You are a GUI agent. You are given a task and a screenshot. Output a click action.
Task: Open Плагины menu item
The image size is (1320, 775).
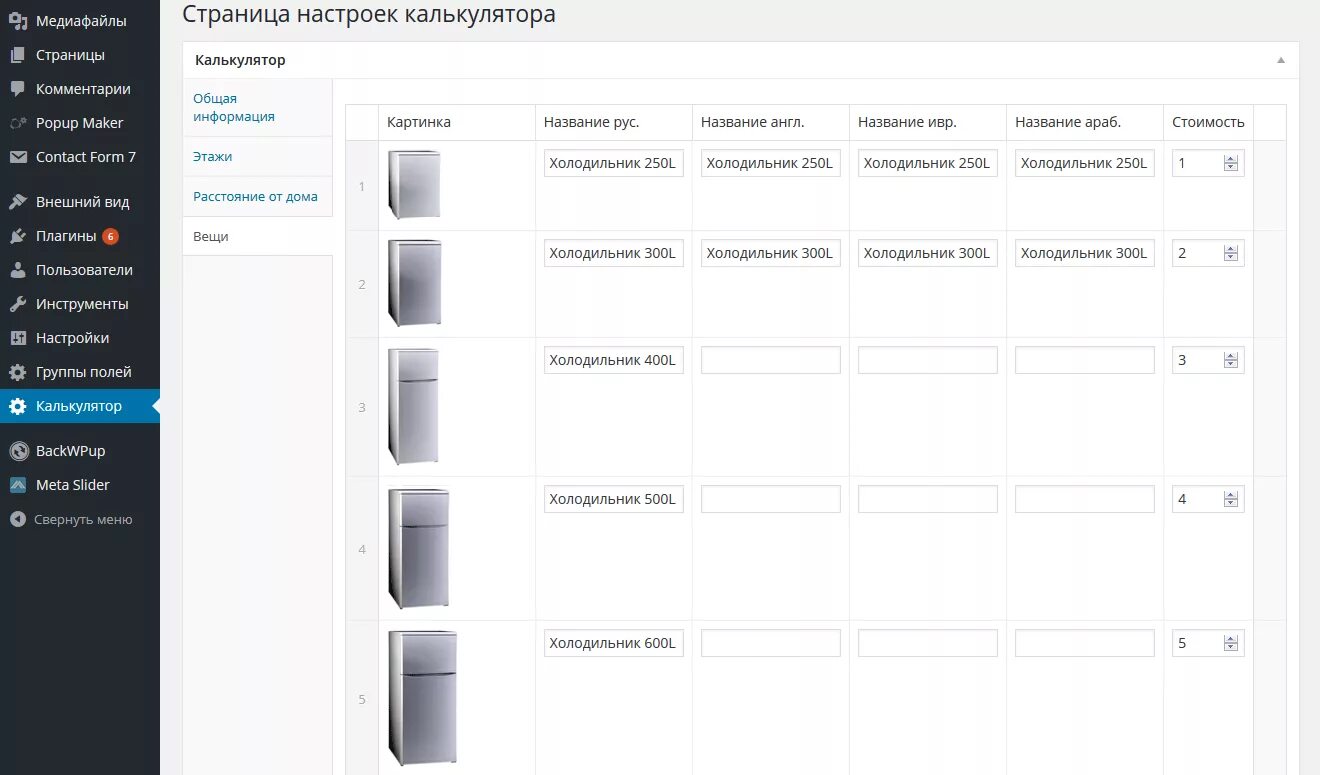pos(80,236)
